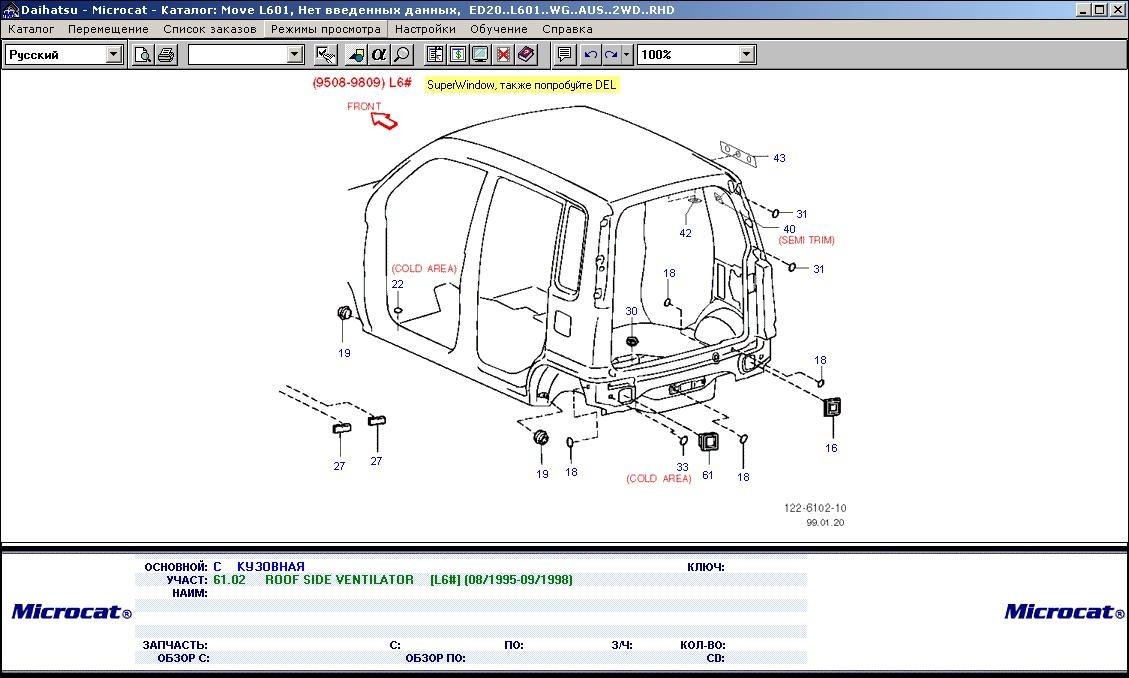This screenshot has width=1129, height=678.
Task: Select part callout 16 on the diagram
Action: (831, 448)
